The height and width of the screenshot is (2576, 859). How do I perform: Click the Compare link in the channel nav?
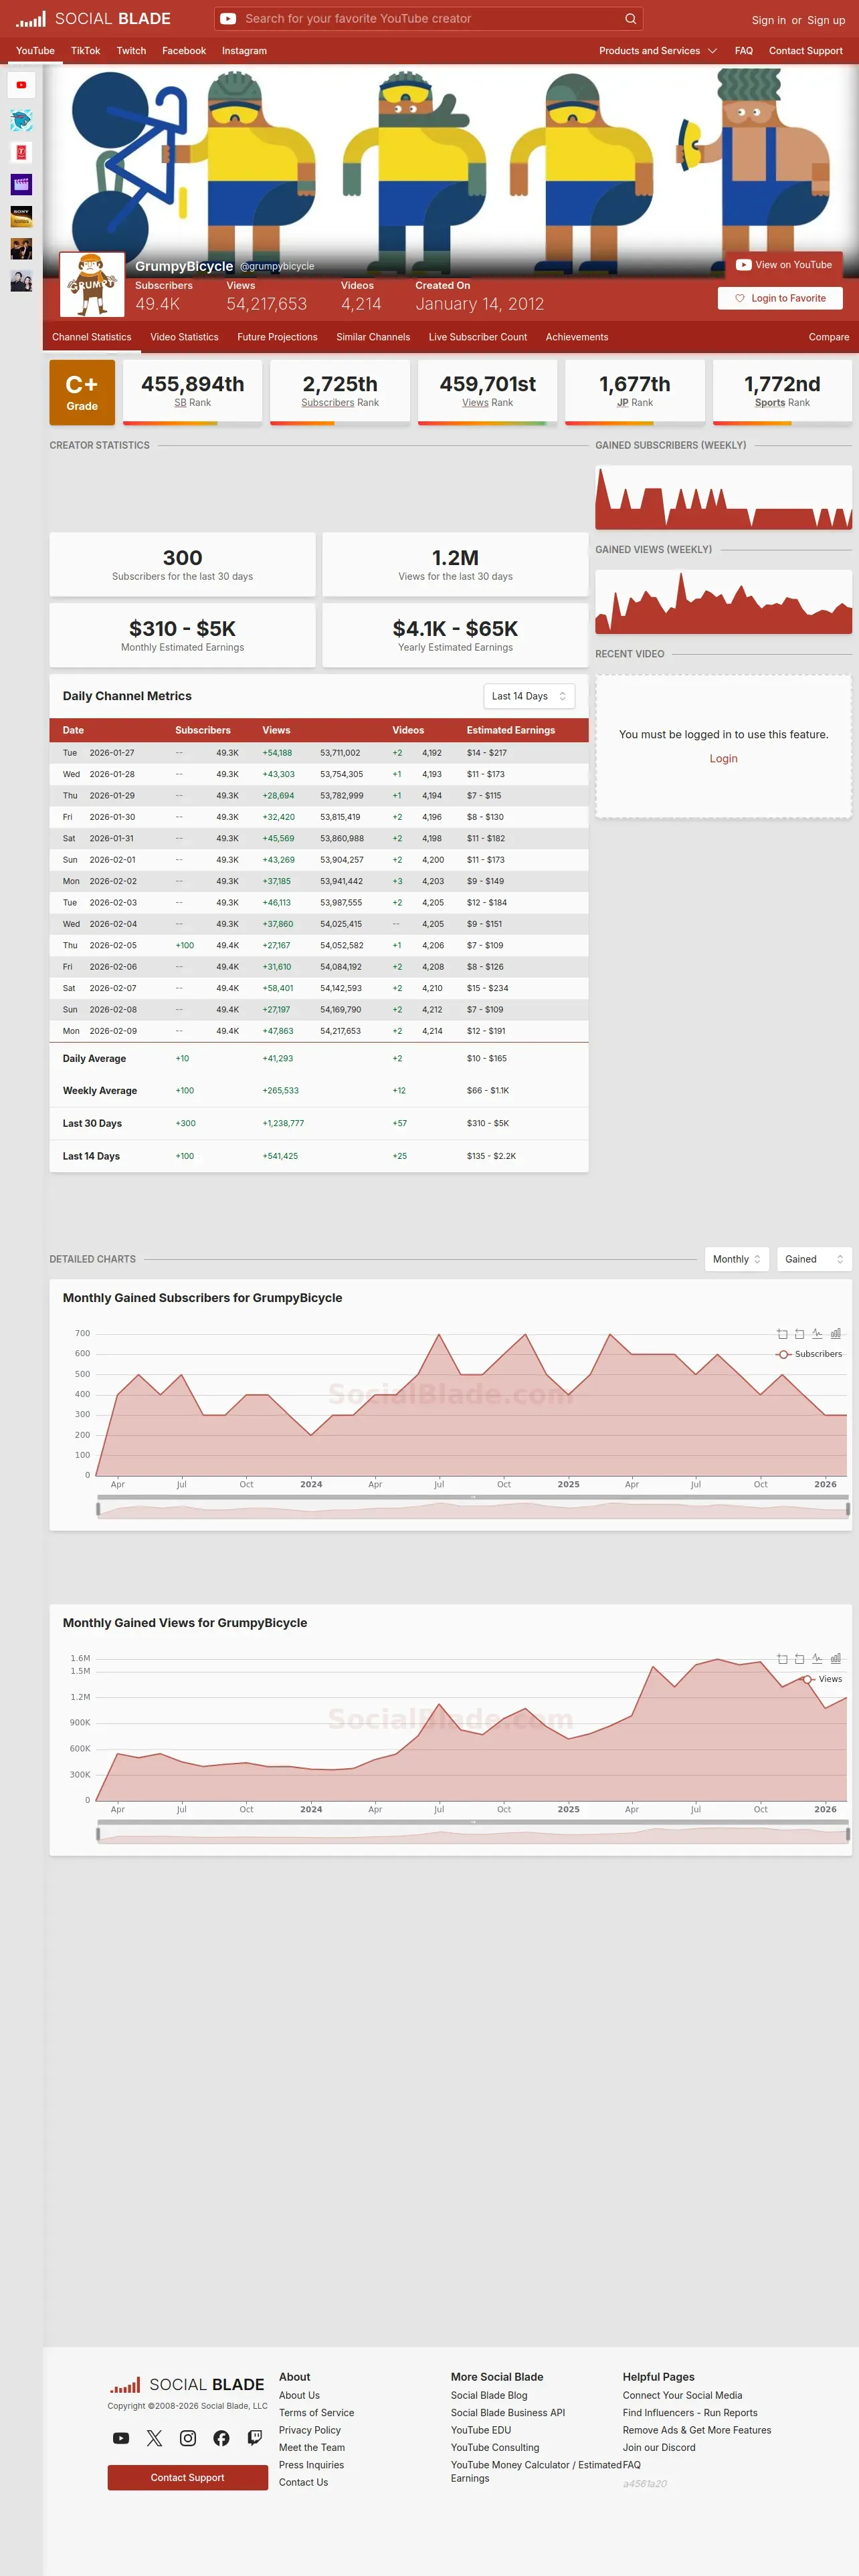point(829,337)
